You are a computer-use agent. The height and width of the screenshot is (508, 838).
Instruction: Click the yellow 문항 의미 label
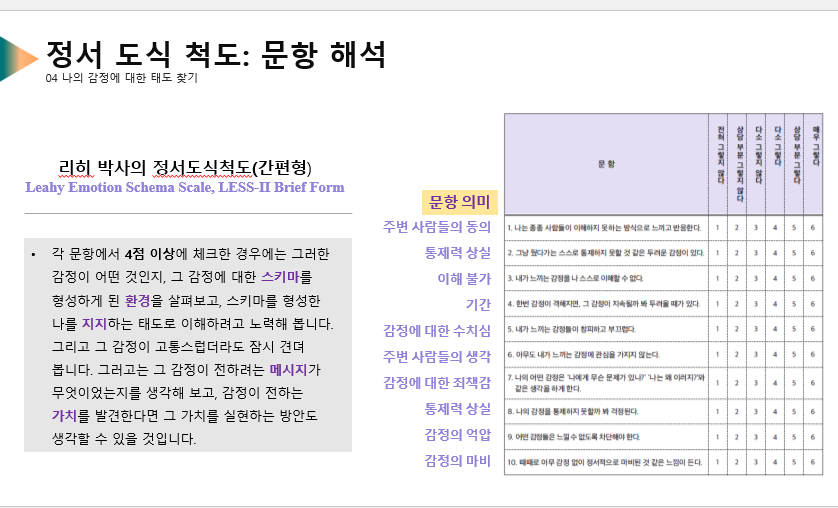click(460, 202)
